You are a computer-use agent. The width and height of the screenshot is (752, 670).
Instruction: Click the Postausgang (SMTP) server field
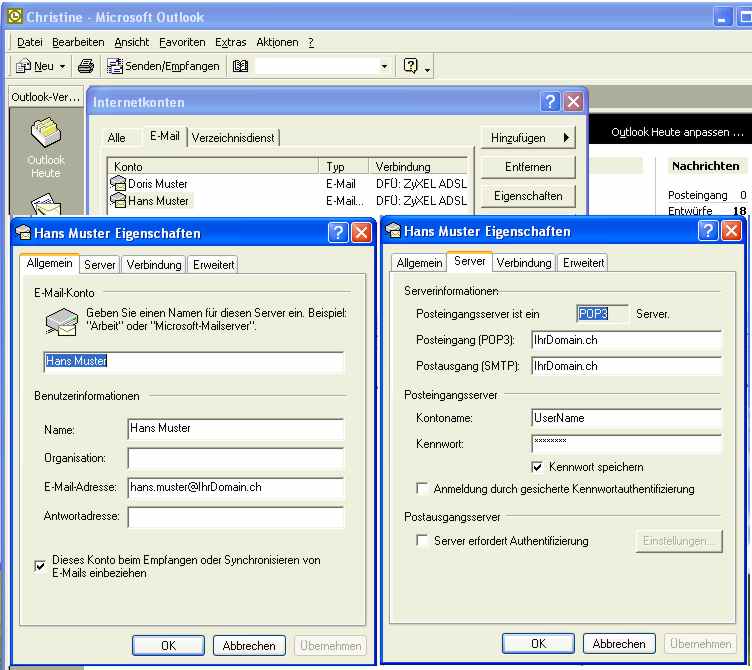pyautogui.click(x=626, y=366)
